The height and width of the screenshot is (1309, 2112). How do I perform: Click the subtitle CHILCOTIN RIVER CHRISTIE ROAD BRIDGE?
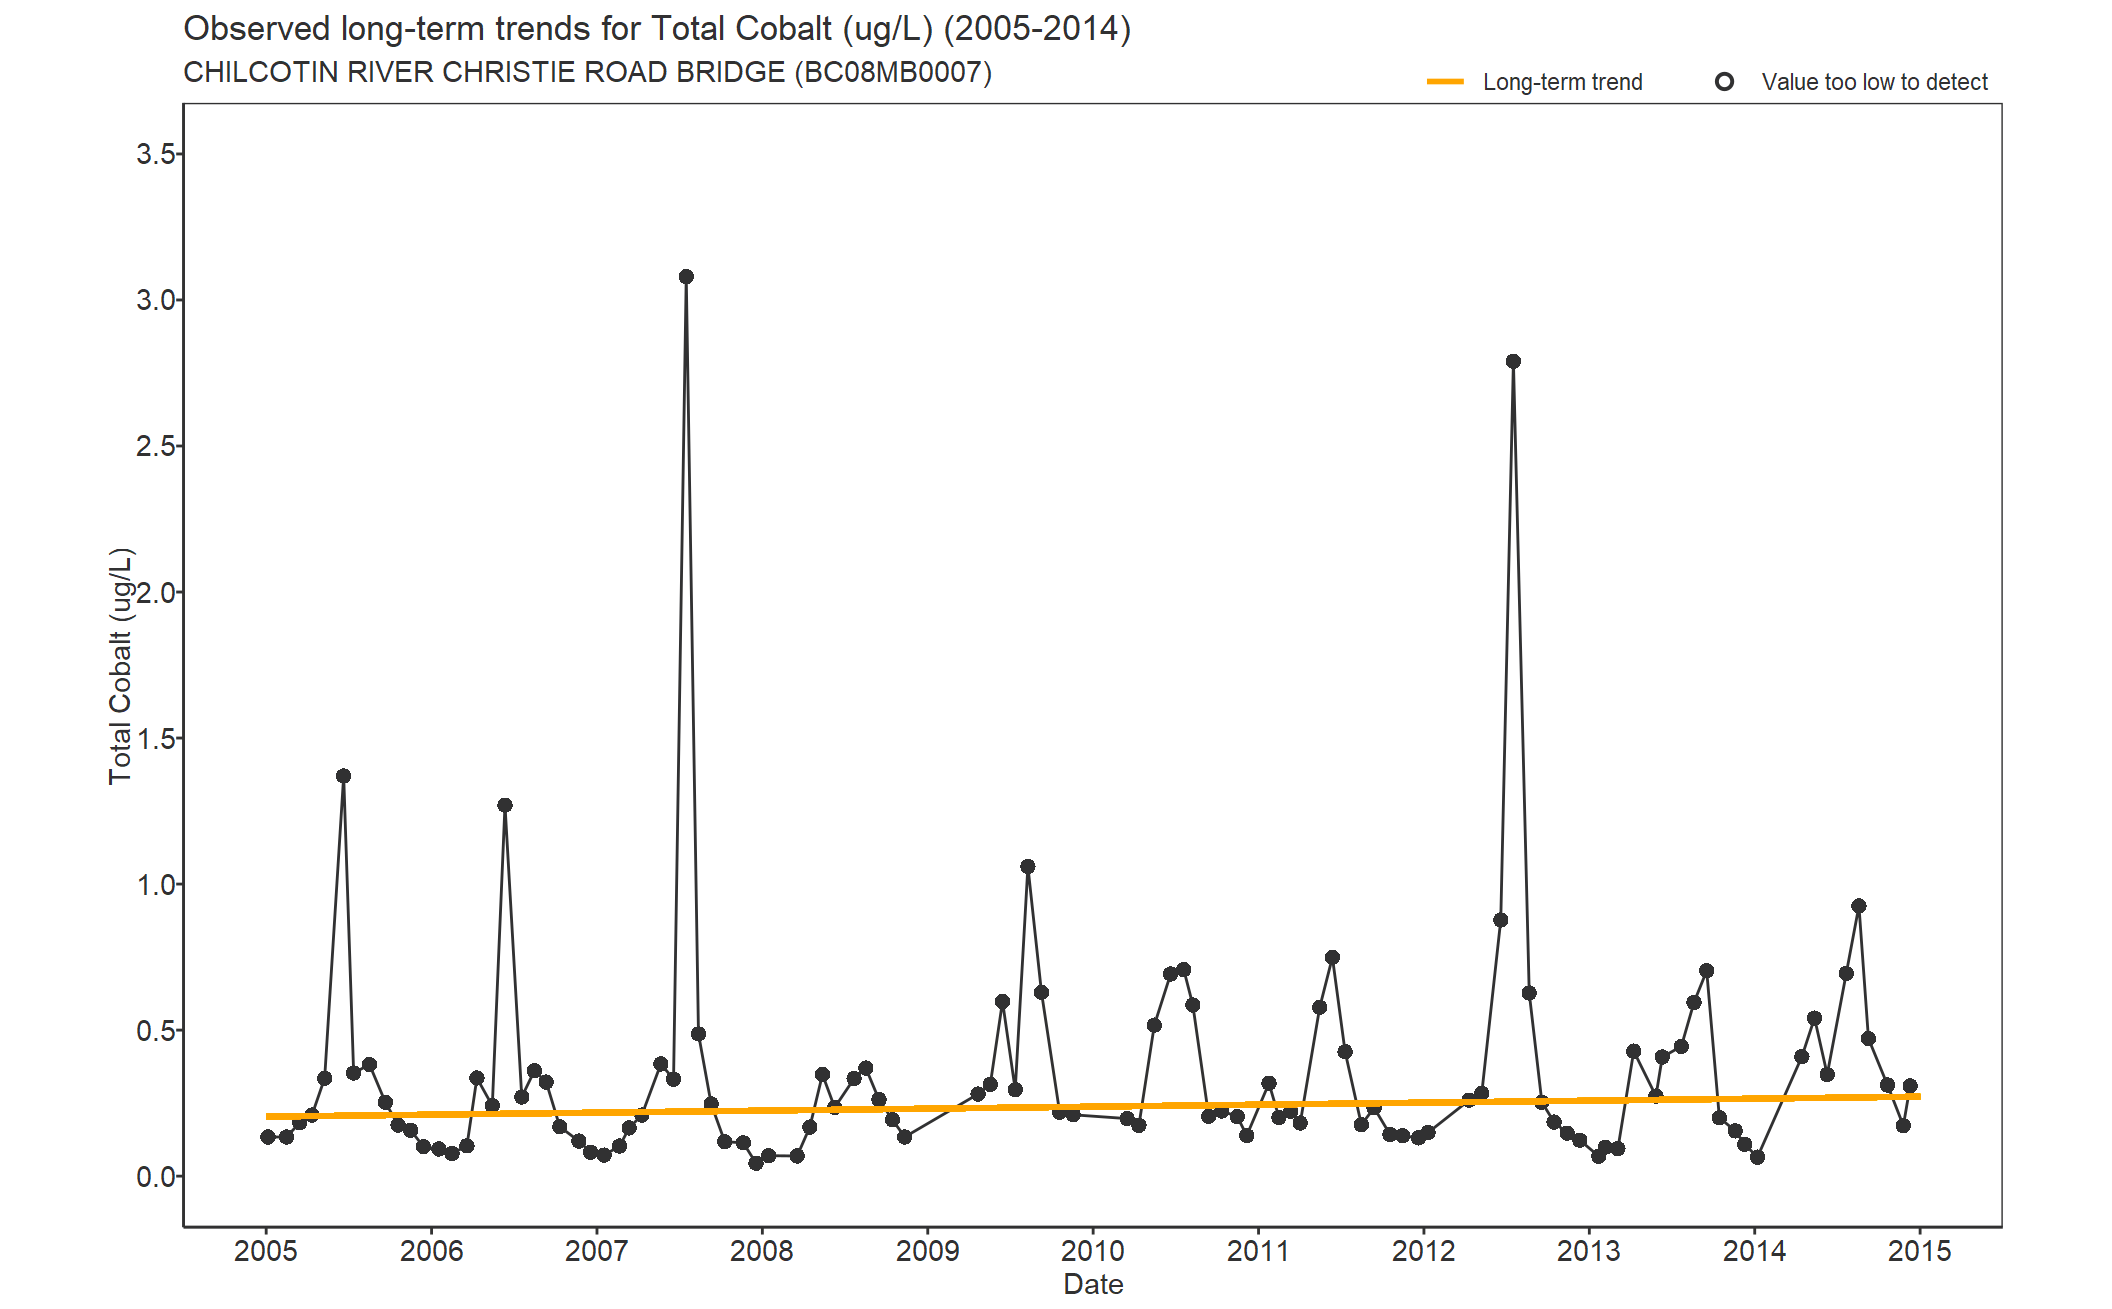click(587, 73)
